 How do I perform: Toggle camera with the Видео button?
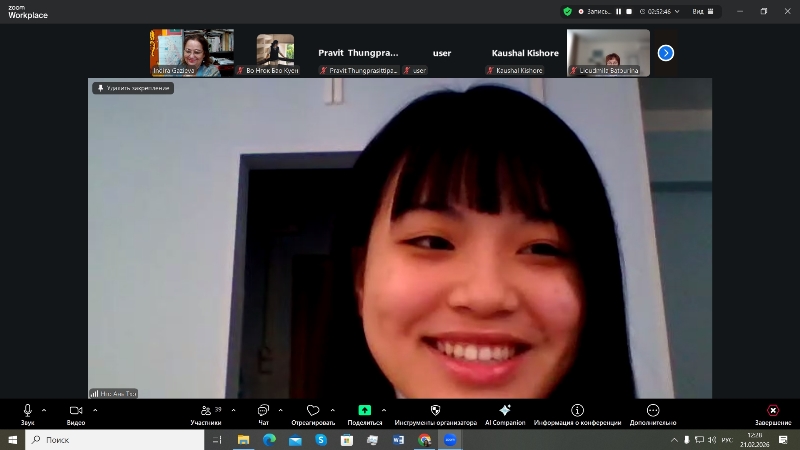click(x=75, y=411)
